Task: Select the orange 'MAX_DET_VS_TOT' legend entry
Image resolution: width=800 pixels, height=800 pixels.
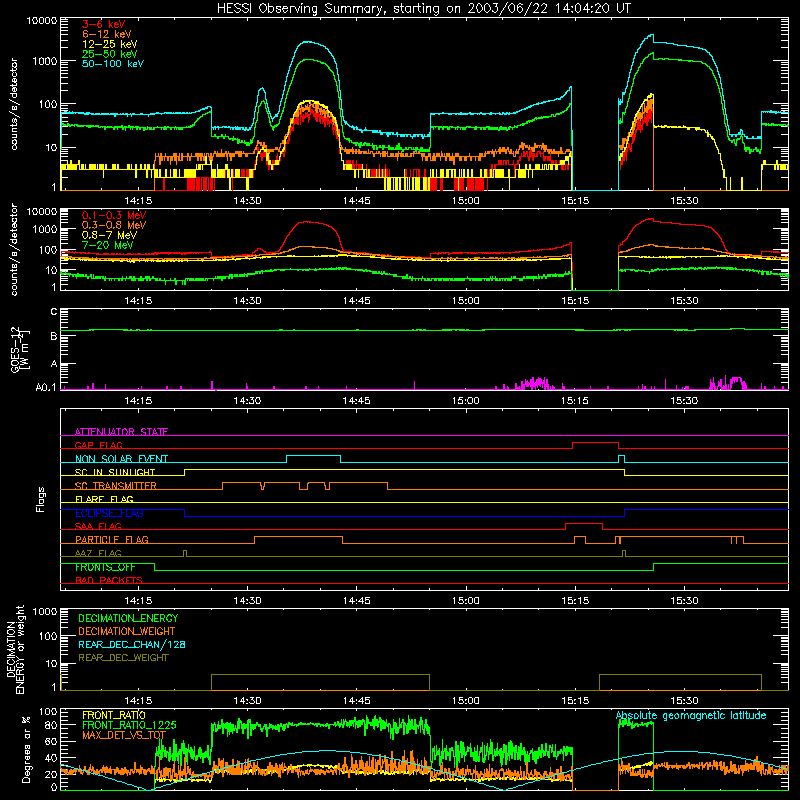Action: click(x=124, y=735)
